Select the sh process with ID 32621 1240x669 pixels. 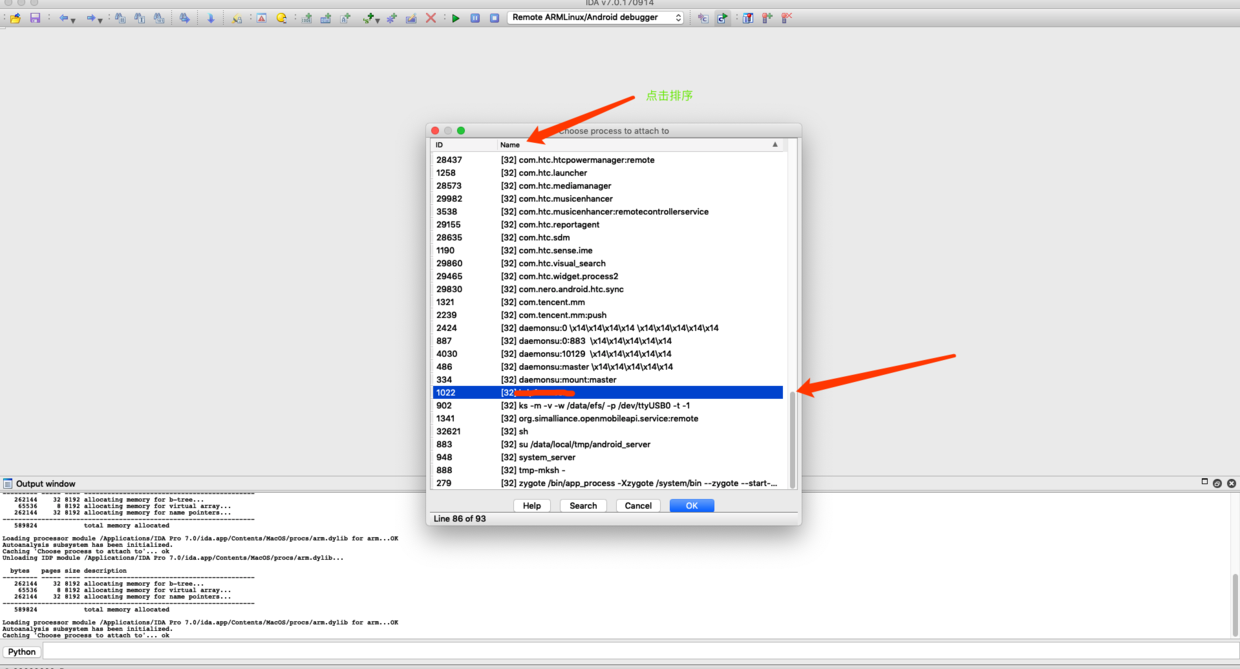608,432
